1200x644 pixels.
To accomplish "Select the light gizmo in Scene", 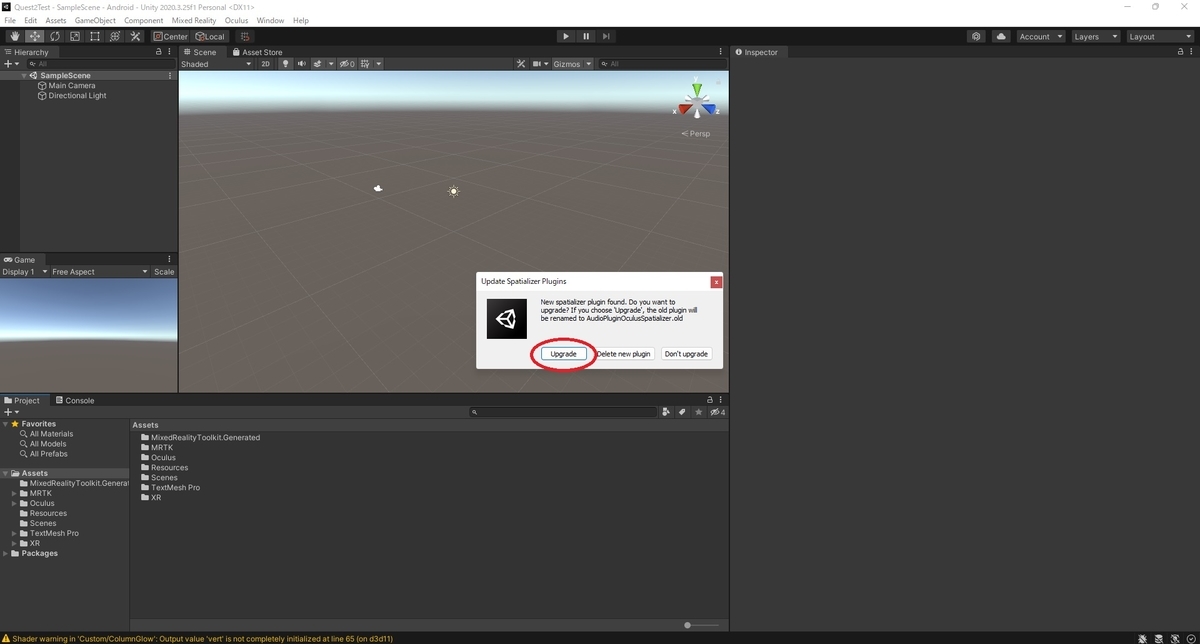I will pyautogui.click(x=454, y=191).
